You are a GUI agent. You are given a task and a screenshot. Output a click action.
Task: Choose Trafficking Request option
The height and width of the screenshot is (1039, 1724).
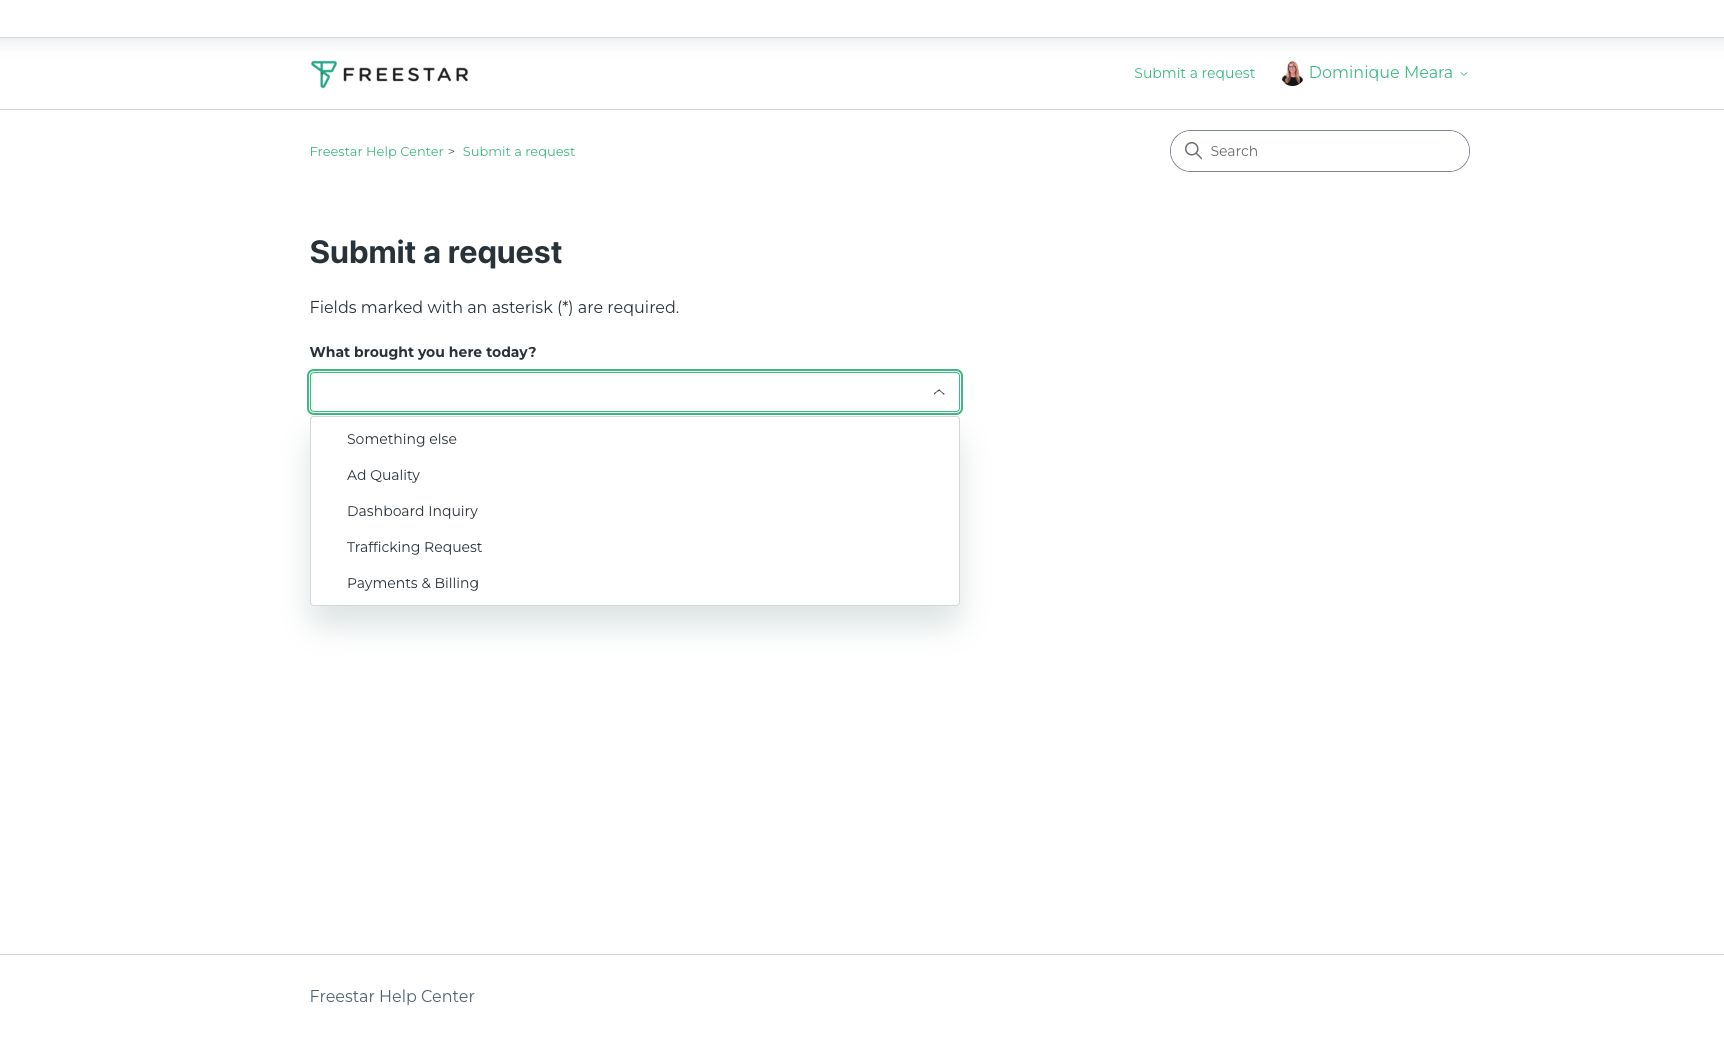[635, 547]
